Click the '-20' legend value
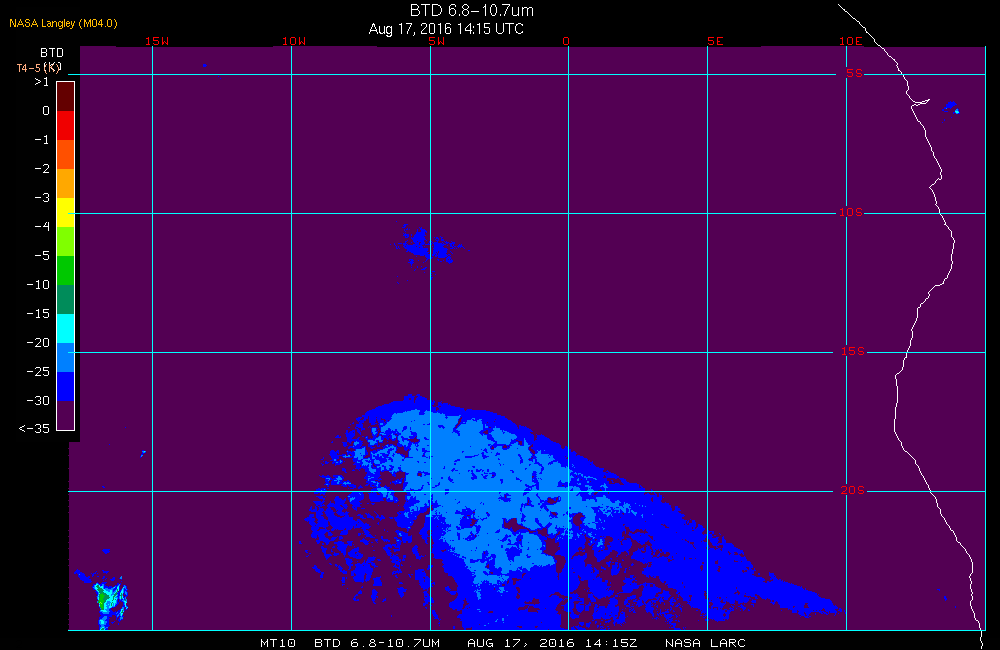This screenshot has height=650, width=1000. click(x=38, y=343)
